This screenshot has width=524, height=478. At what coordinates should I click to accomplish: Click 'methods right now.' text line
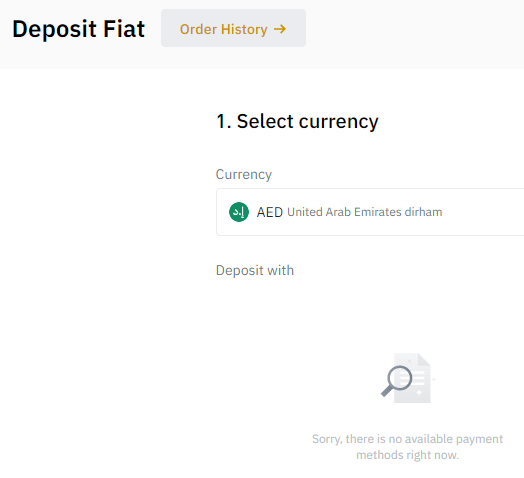coord(407,455)
